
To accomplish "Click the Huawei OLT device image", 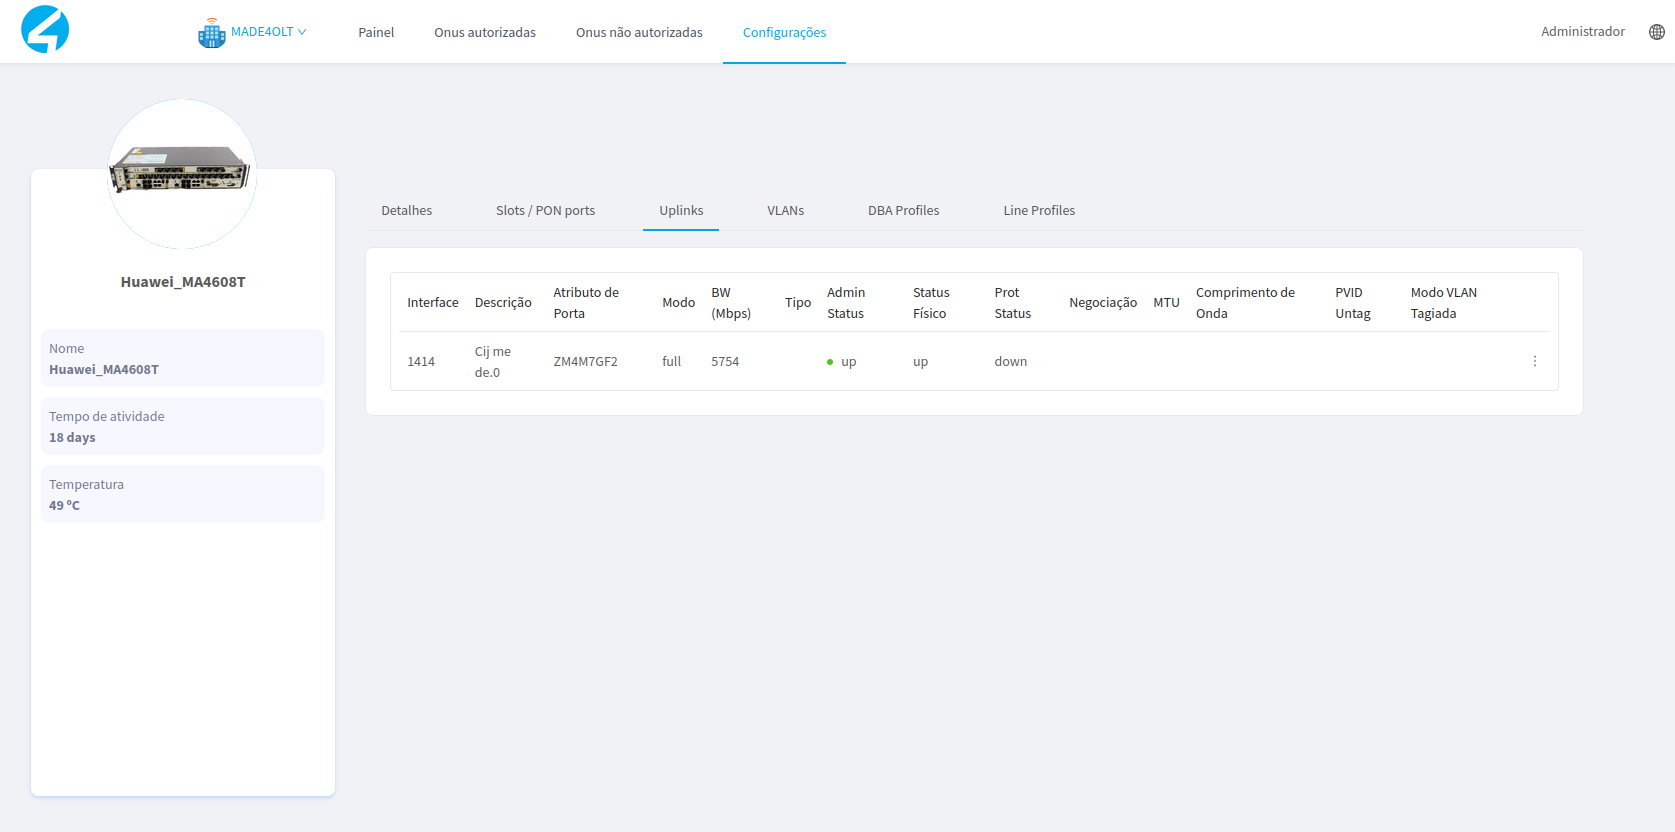I will pyautogui.click(x=181, y=171).
